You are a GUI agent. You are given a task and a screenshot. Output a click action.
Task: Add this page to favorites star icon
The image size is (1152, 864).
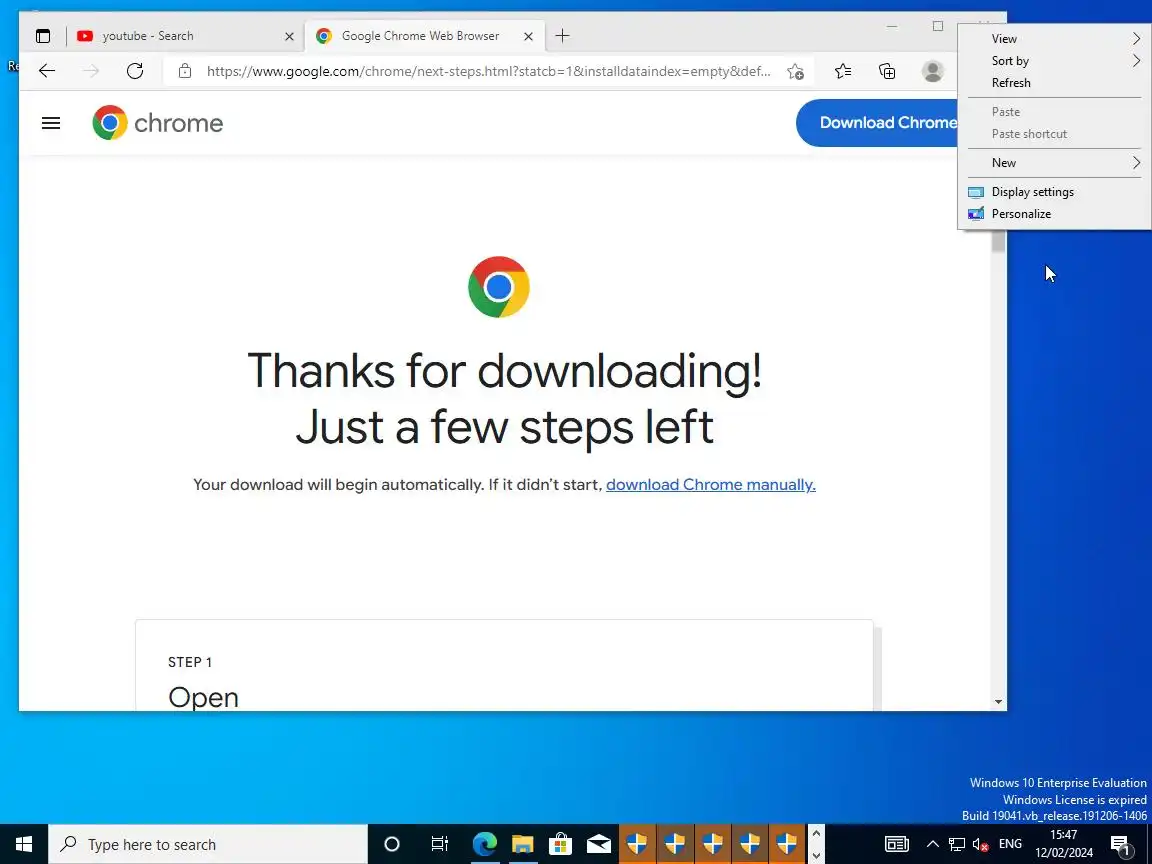click(x=795, y=71)
